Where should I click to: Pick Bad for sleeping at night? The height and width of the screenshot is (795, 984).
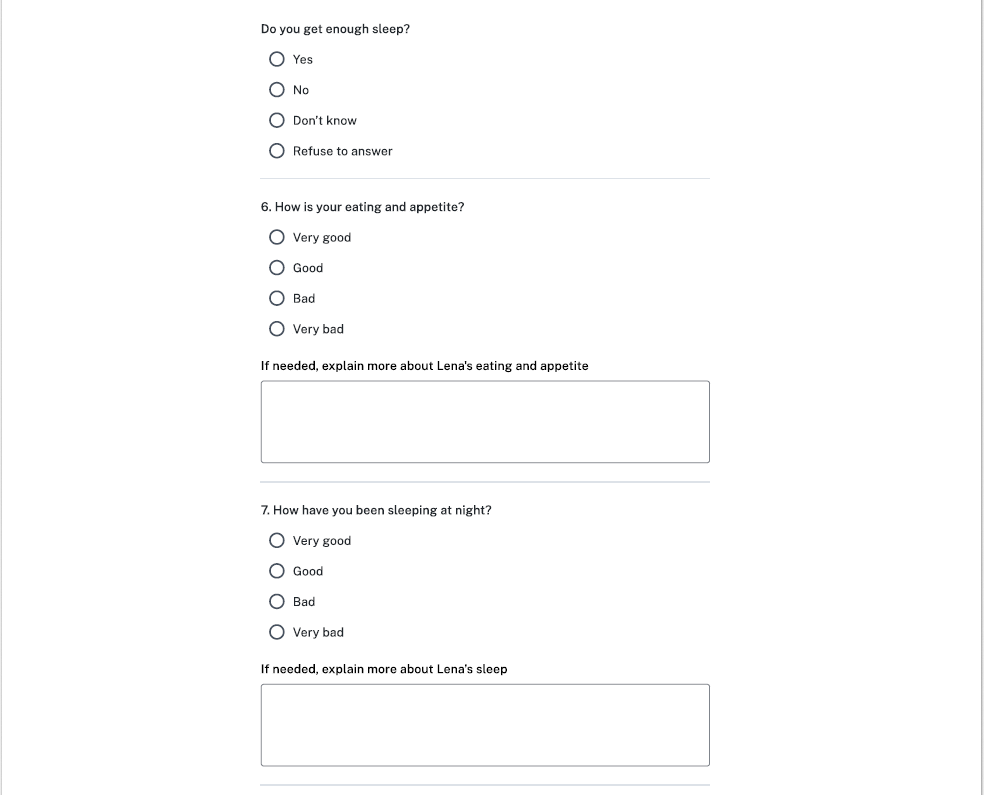click(277, 602)
